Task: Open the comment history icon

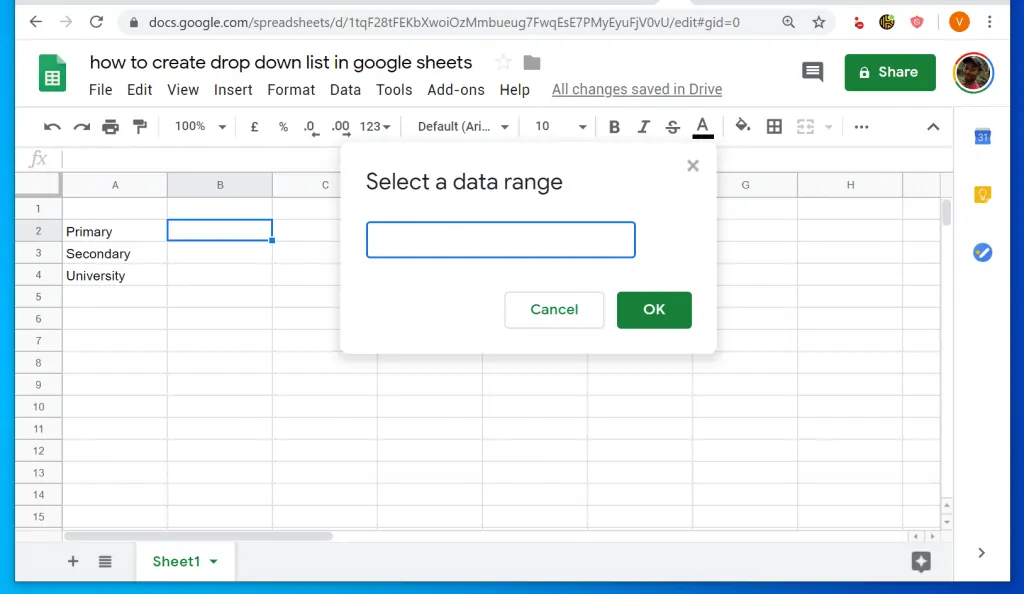Action: 812,71
